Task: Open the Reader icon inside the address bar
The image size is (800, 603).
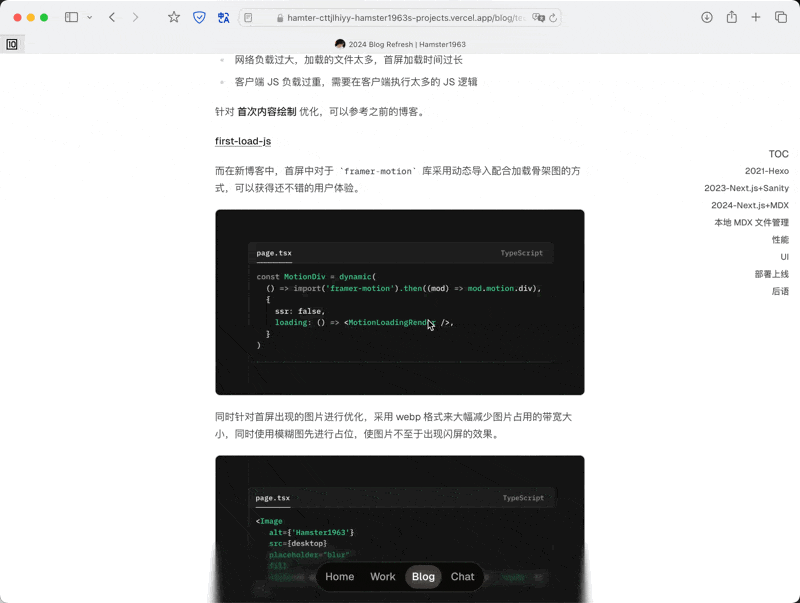Action: pos(247,17)
